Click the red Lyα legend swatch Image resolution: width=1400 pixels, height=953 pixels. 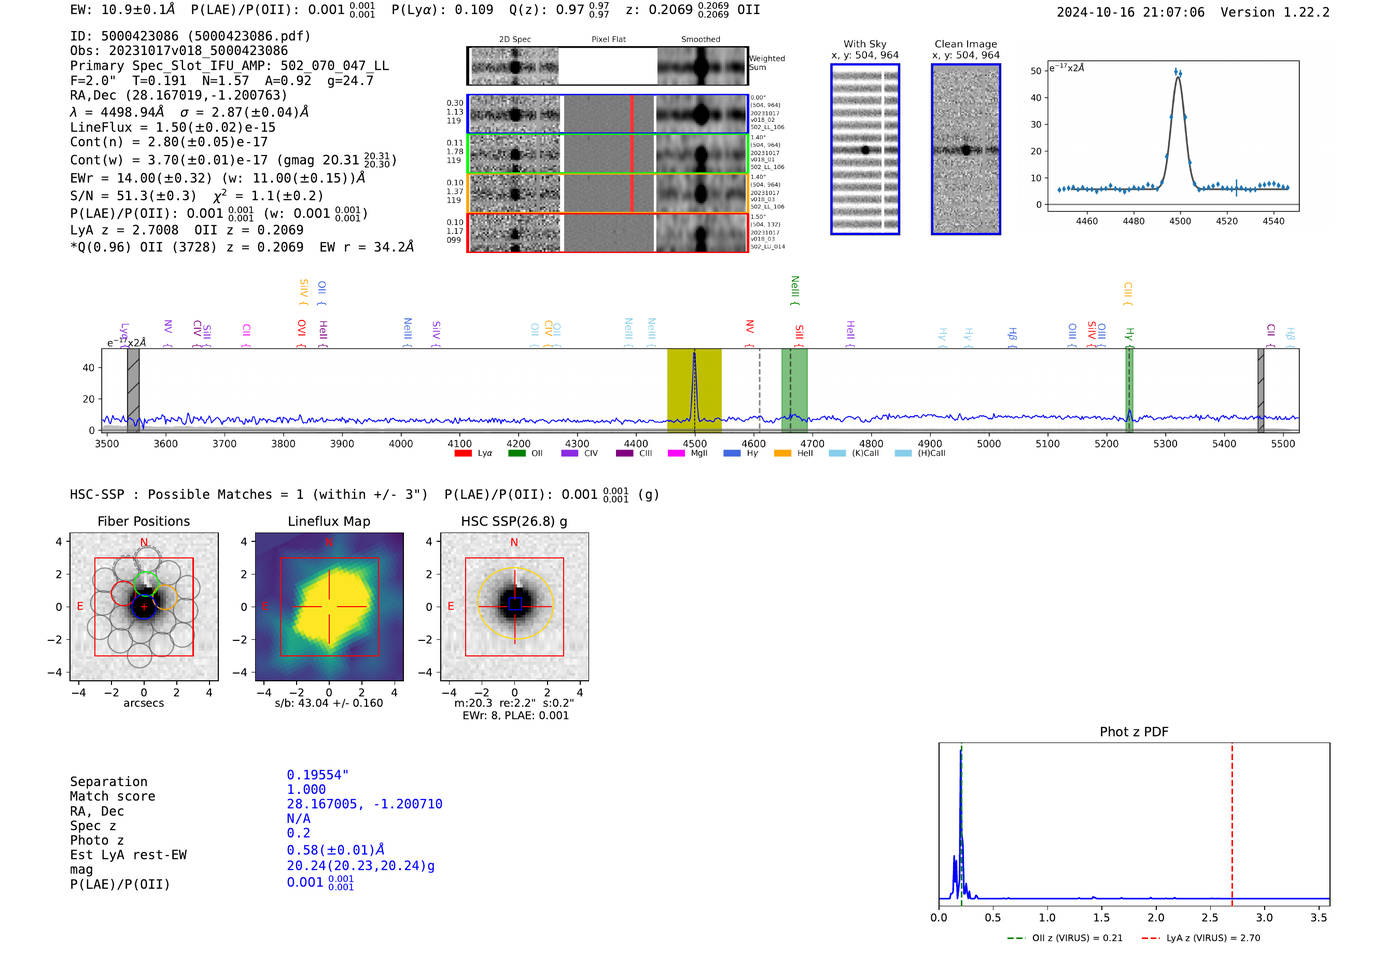pyautogui.click(x=463, y=453)
